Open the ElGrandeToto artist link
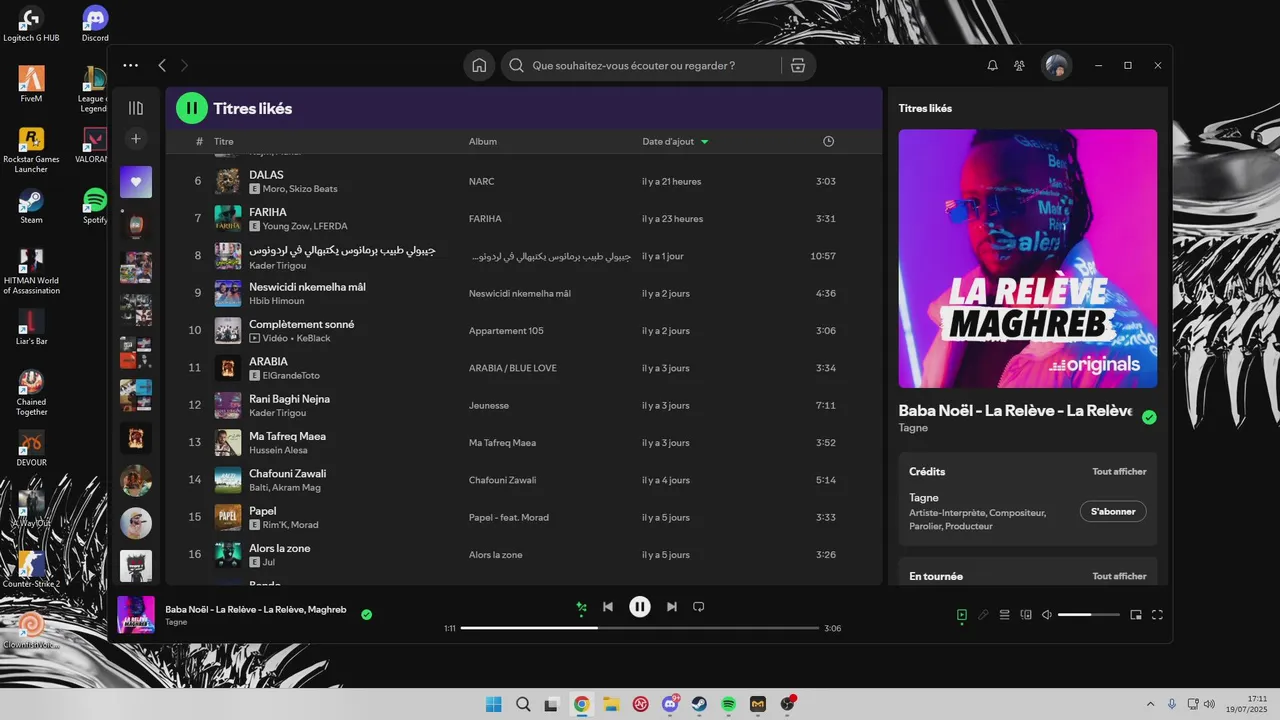Viewport: 1280px width, 720px height. (290, 376)
